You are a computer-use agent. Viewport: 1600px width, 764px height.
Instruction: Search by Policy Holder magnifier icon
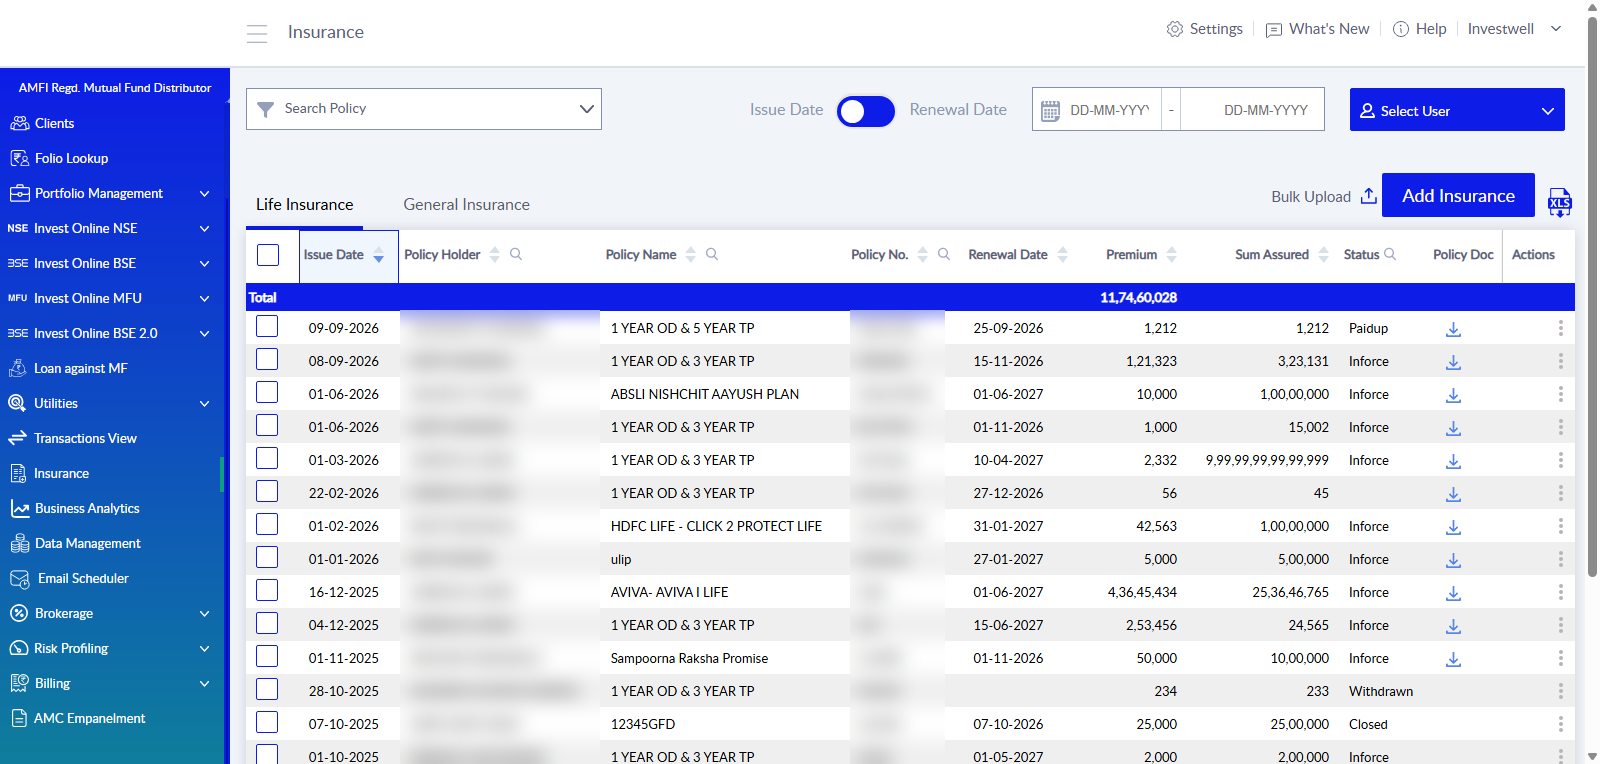click(x=516, y=254)
